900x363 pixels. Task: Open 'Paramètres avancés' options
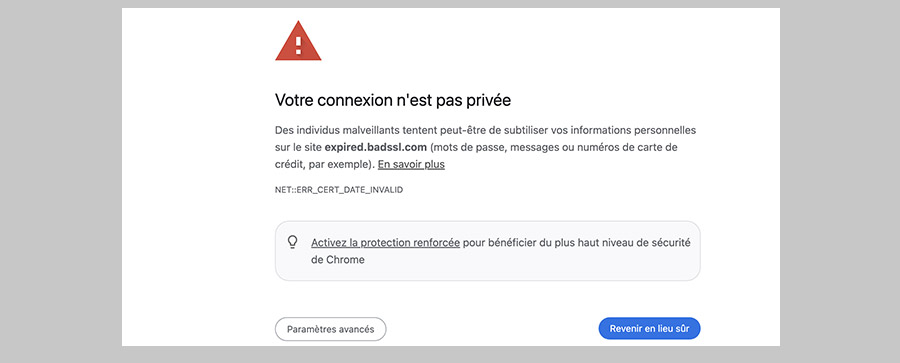331,329
